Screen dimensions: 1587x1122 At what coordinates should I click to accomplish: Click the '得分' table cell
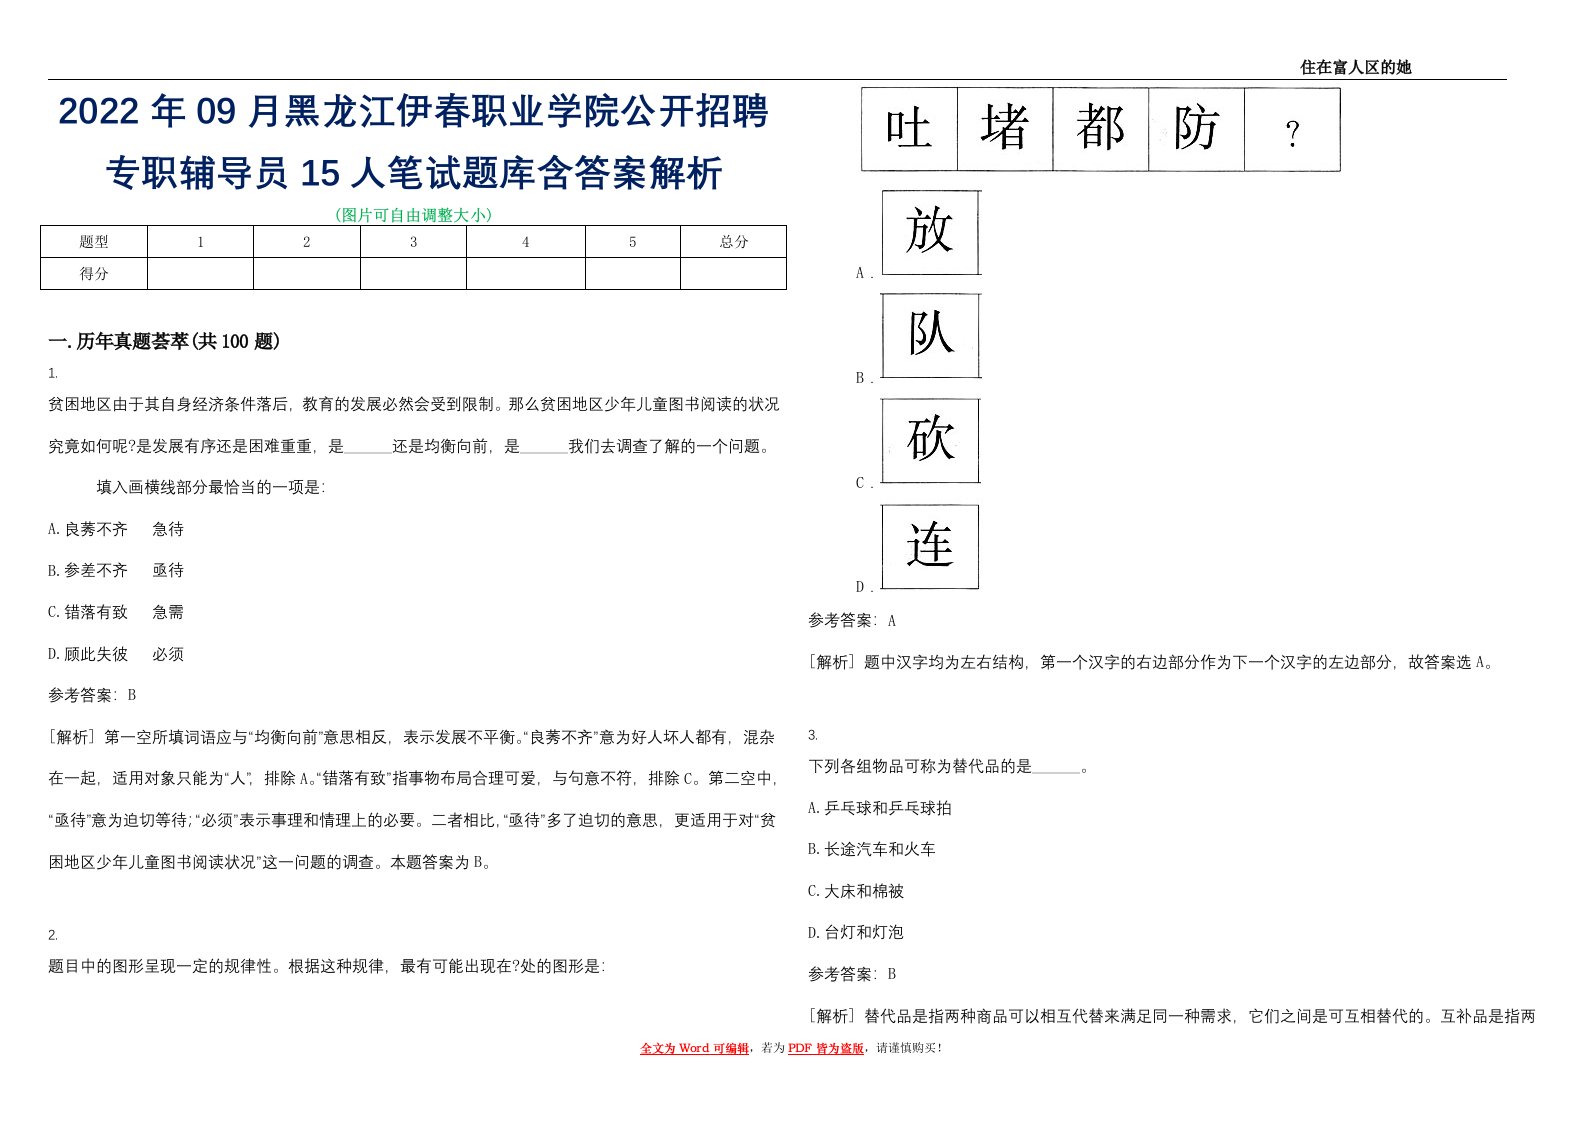click(x=94, y=273)
